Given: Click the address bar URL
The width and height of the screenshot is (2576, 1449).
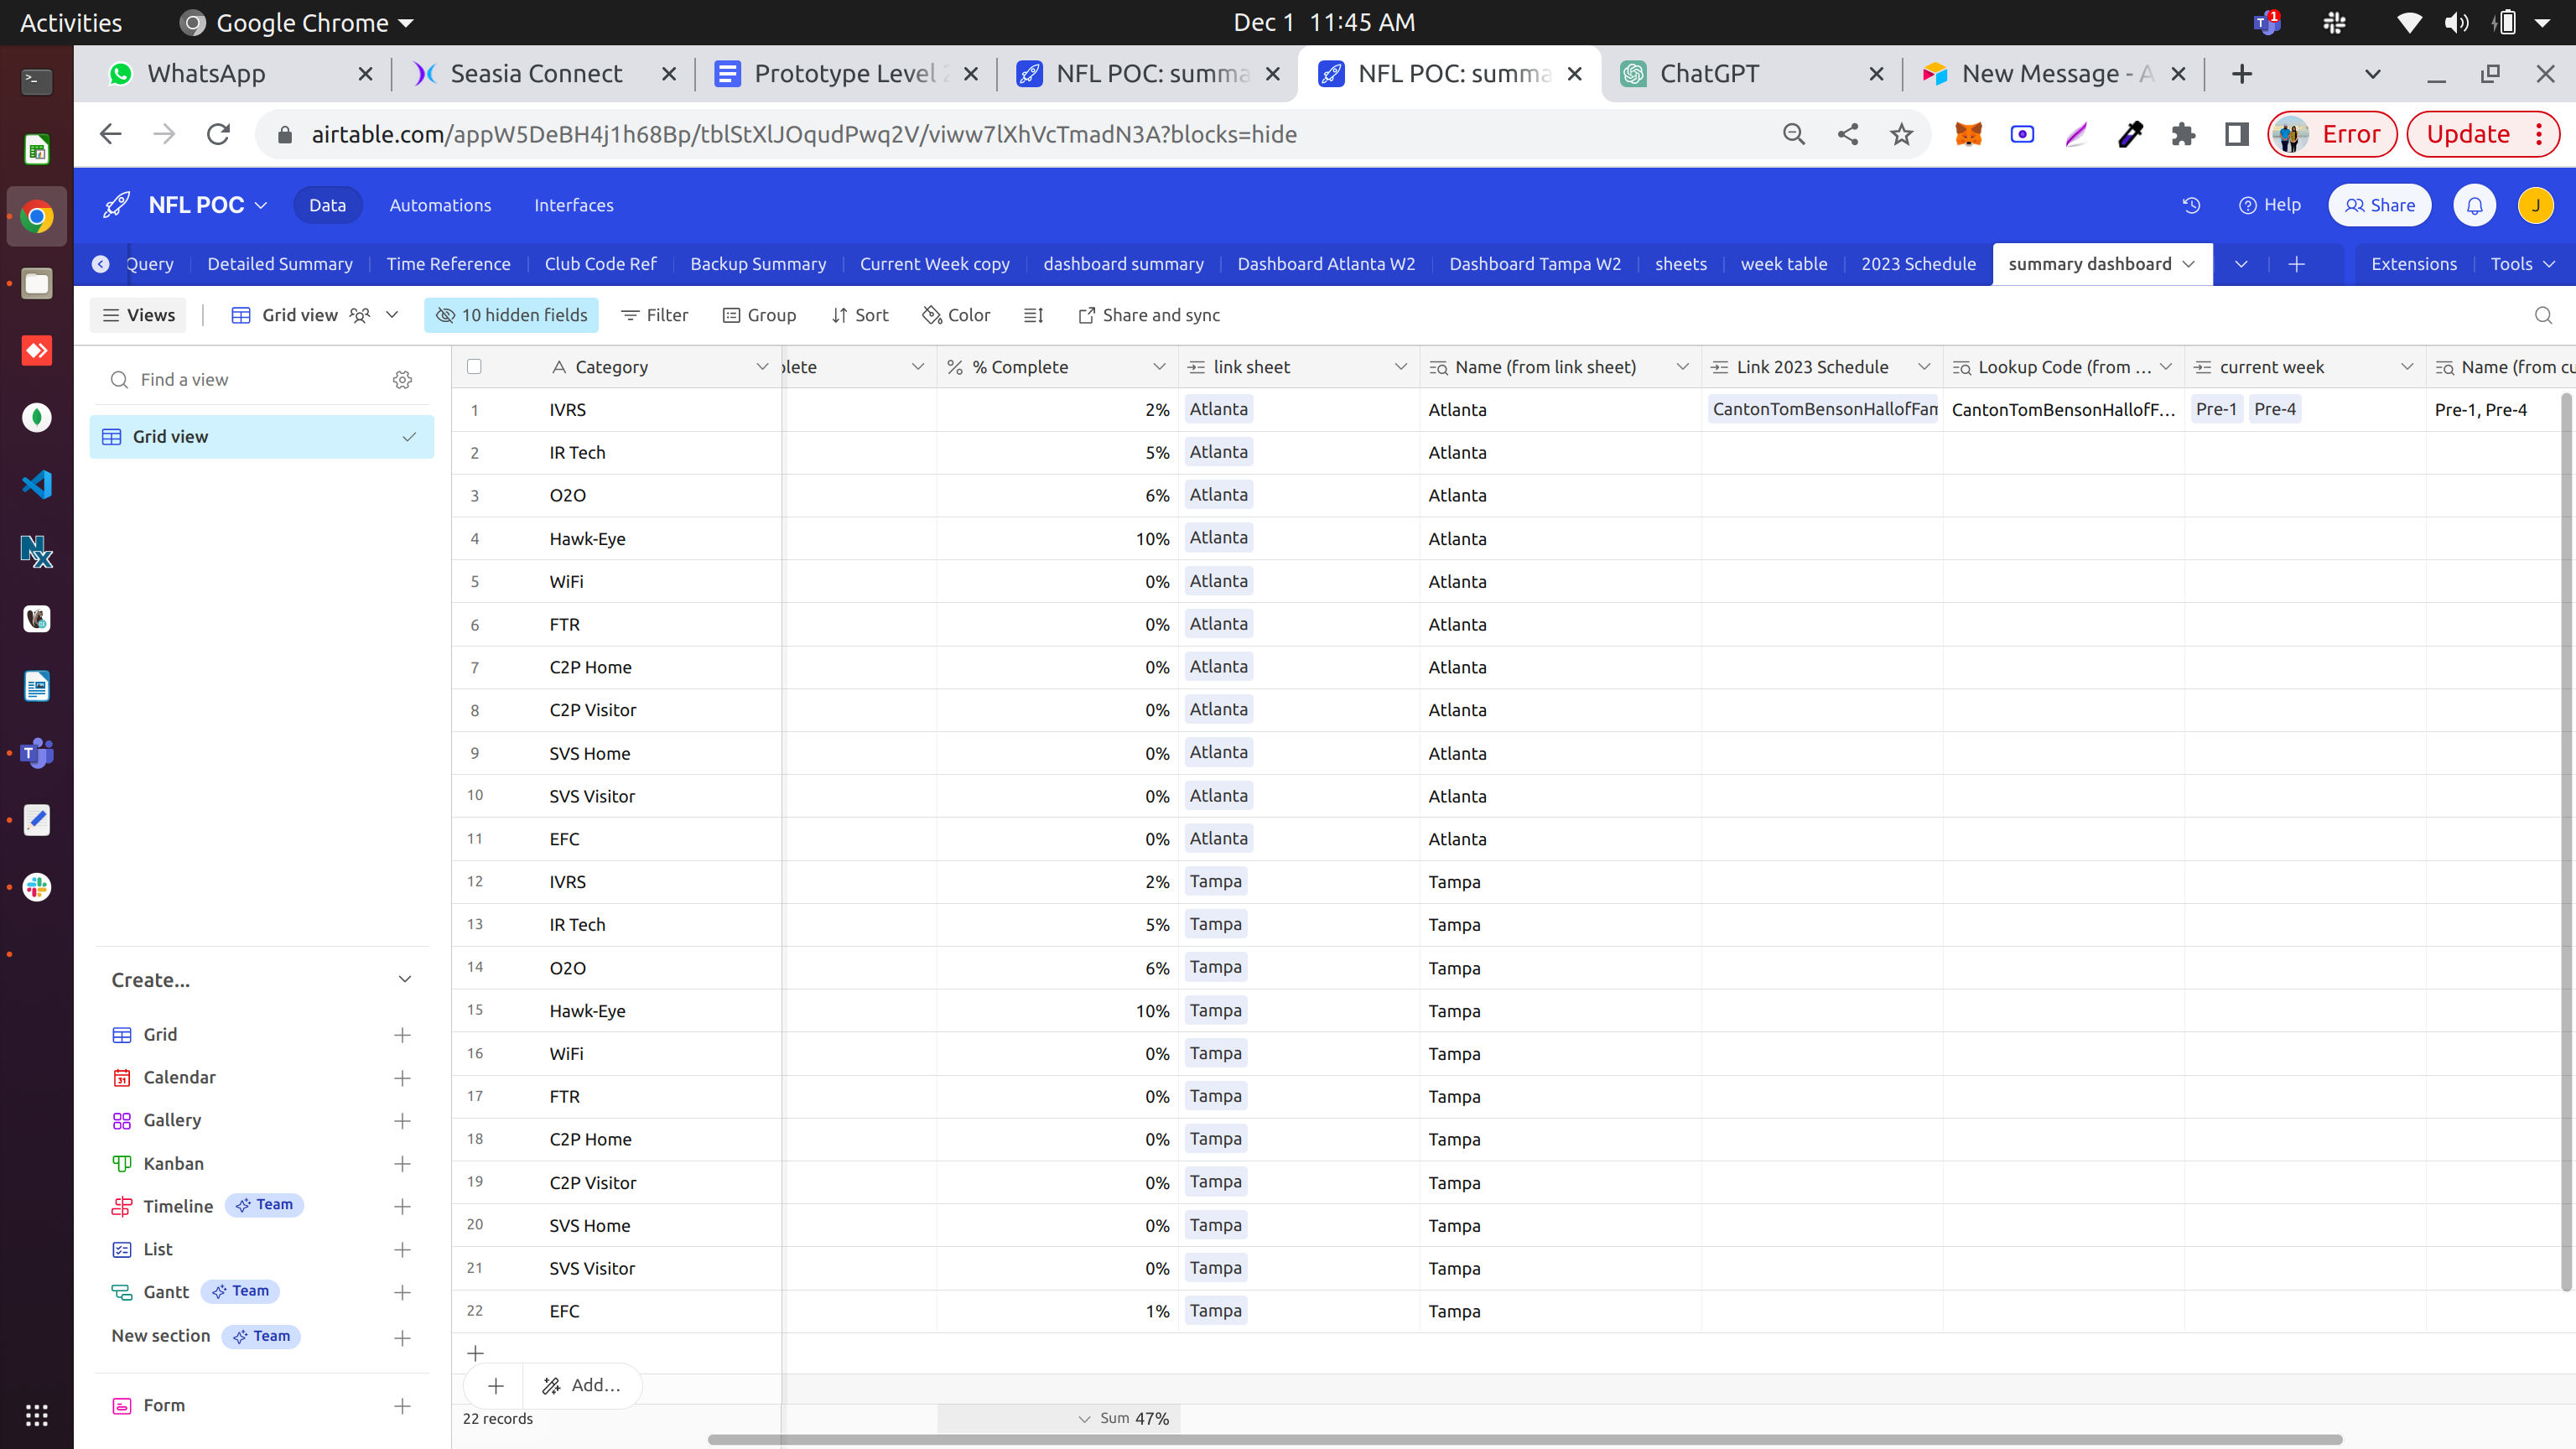Looking at the screenshot, I should [x=804, y=134].
